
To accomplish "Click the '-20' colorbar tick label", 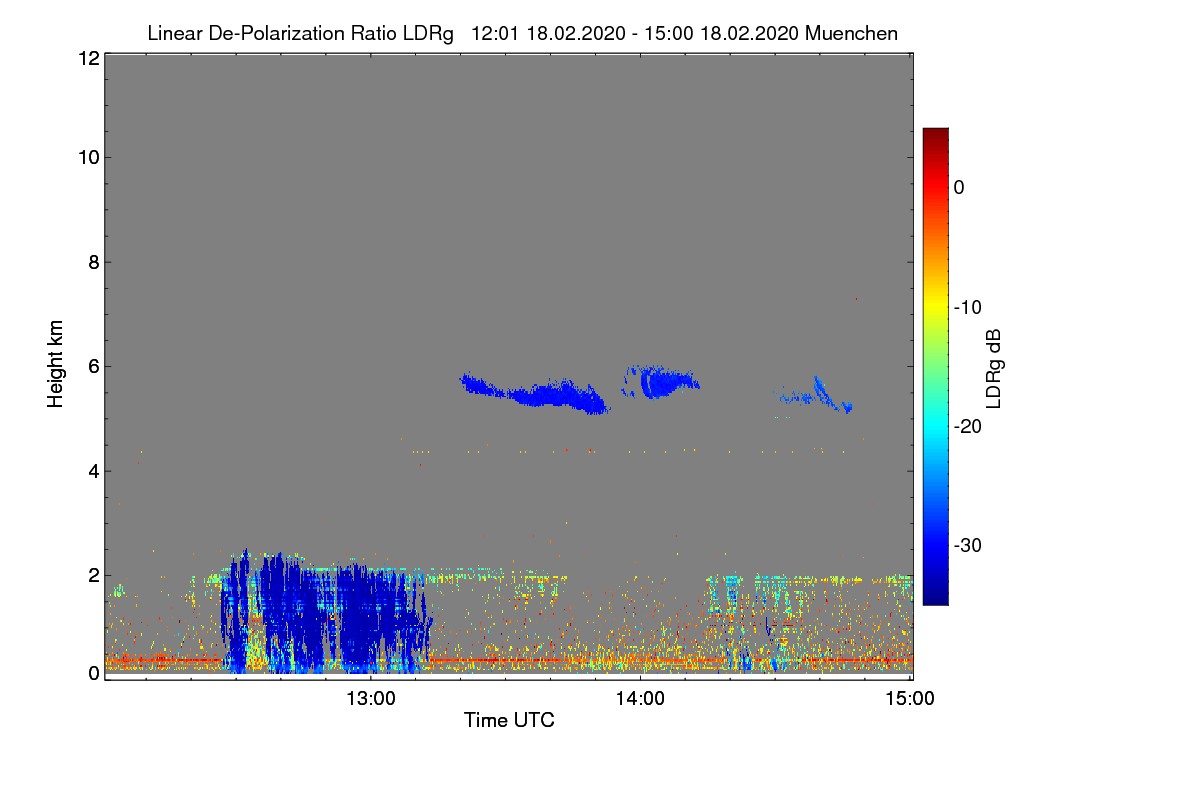I will pos(968,426).
